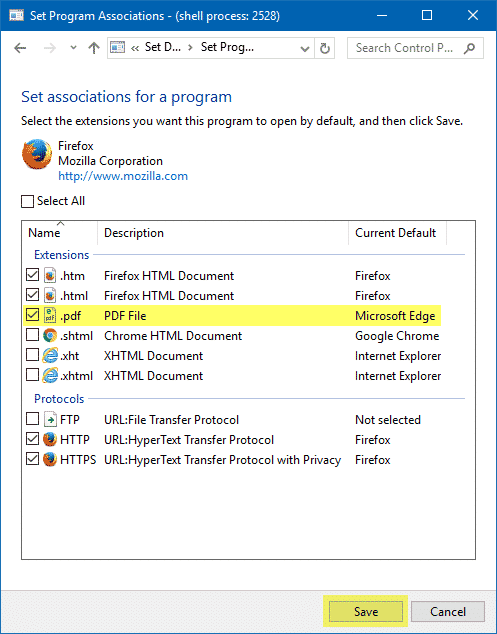Uncheck the .htm extension checkbox
The image size is (497, 634).
tap(32, 275)
